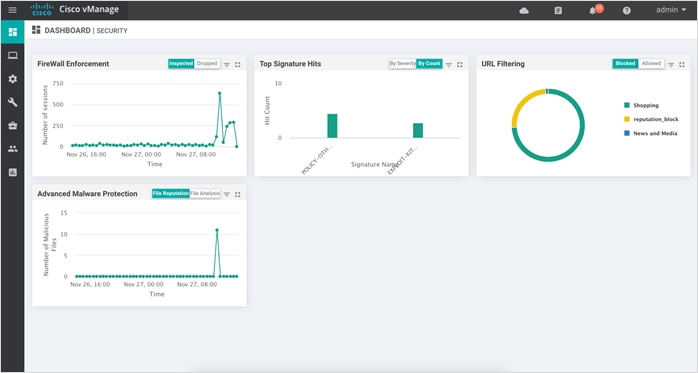
Task: Click the FireWall Enforcement peak data point
Action: click(x=219, y=93)
